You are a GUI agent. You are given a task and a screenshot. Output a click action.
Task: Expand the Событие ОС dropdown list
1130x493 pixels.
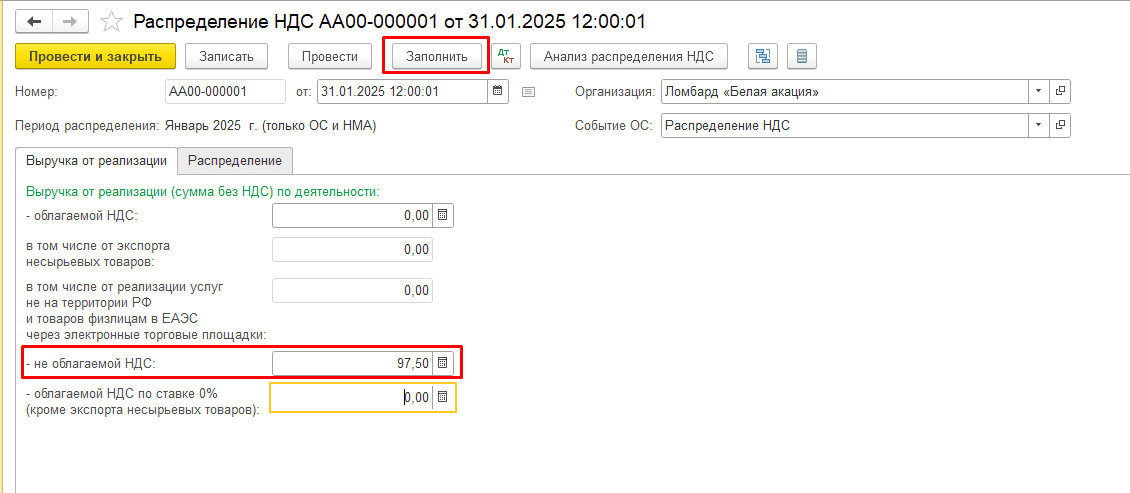[x=1038, y=126]
